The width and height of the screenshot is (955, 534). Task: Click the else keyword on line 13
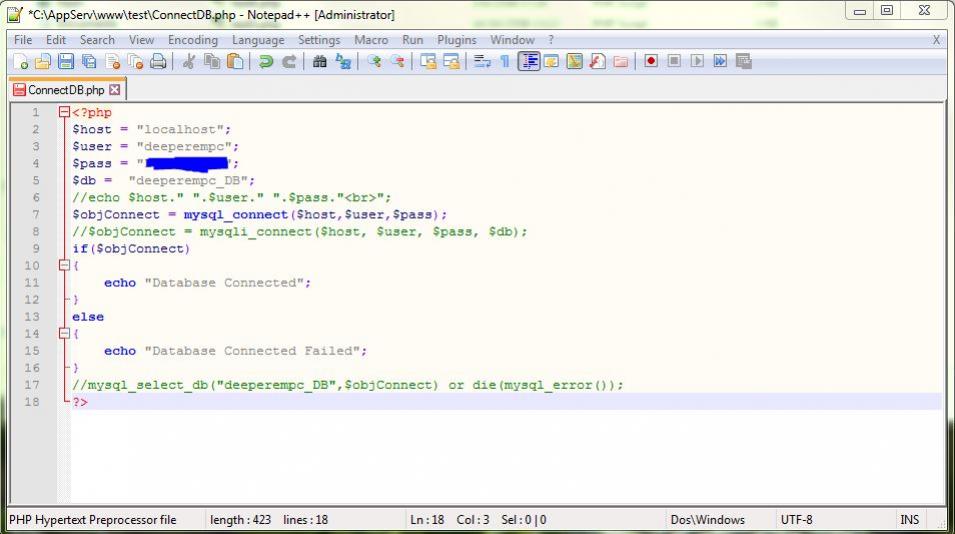coord(88,317)
